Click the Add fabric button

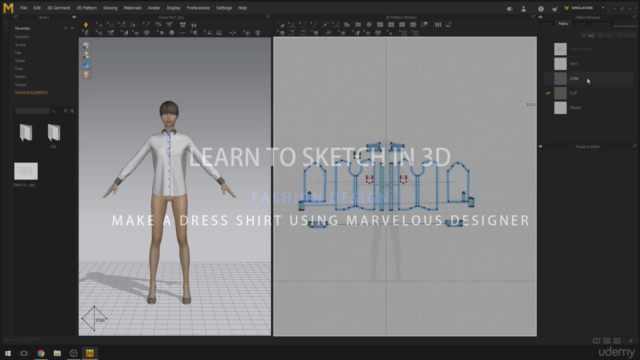[x=588, y=36]
